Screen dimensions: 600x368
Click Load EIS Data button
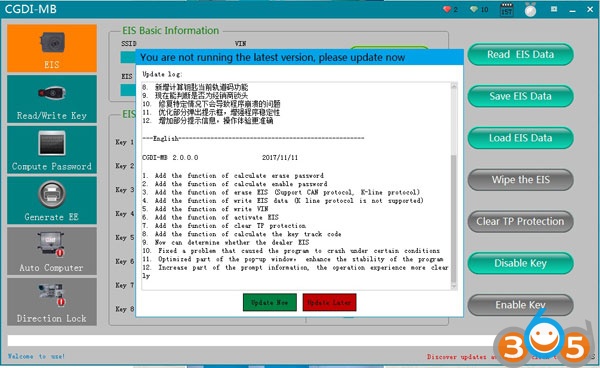(x=520, y=138)
